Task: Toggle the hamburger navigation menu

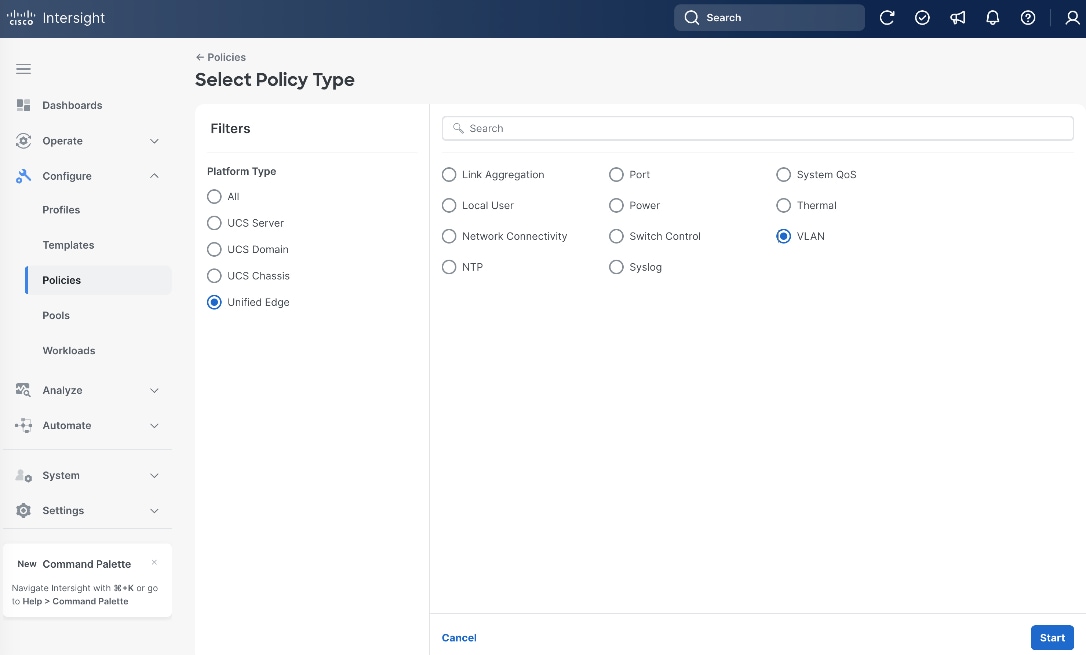Action: coord(24,69)
